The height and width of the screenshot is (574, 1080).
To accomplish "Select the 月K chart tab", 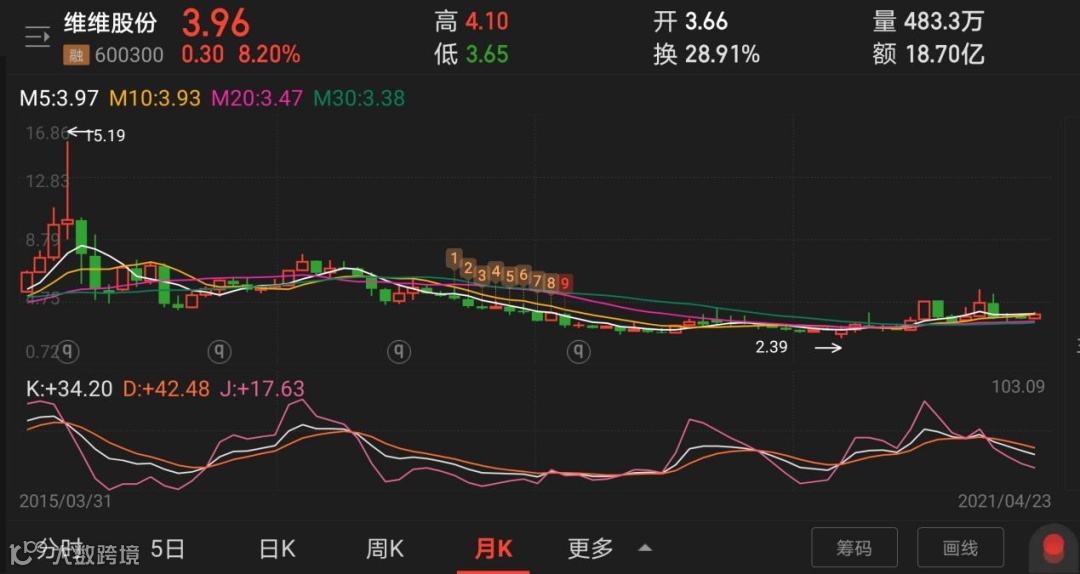I will coord(493,549).
